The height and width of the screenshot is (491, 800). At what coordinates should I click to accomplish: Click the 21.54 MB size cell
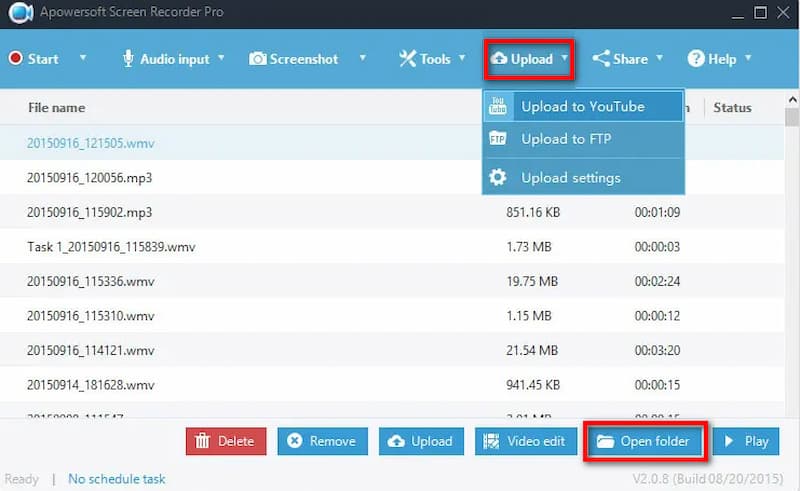click(x=532, y=351)
